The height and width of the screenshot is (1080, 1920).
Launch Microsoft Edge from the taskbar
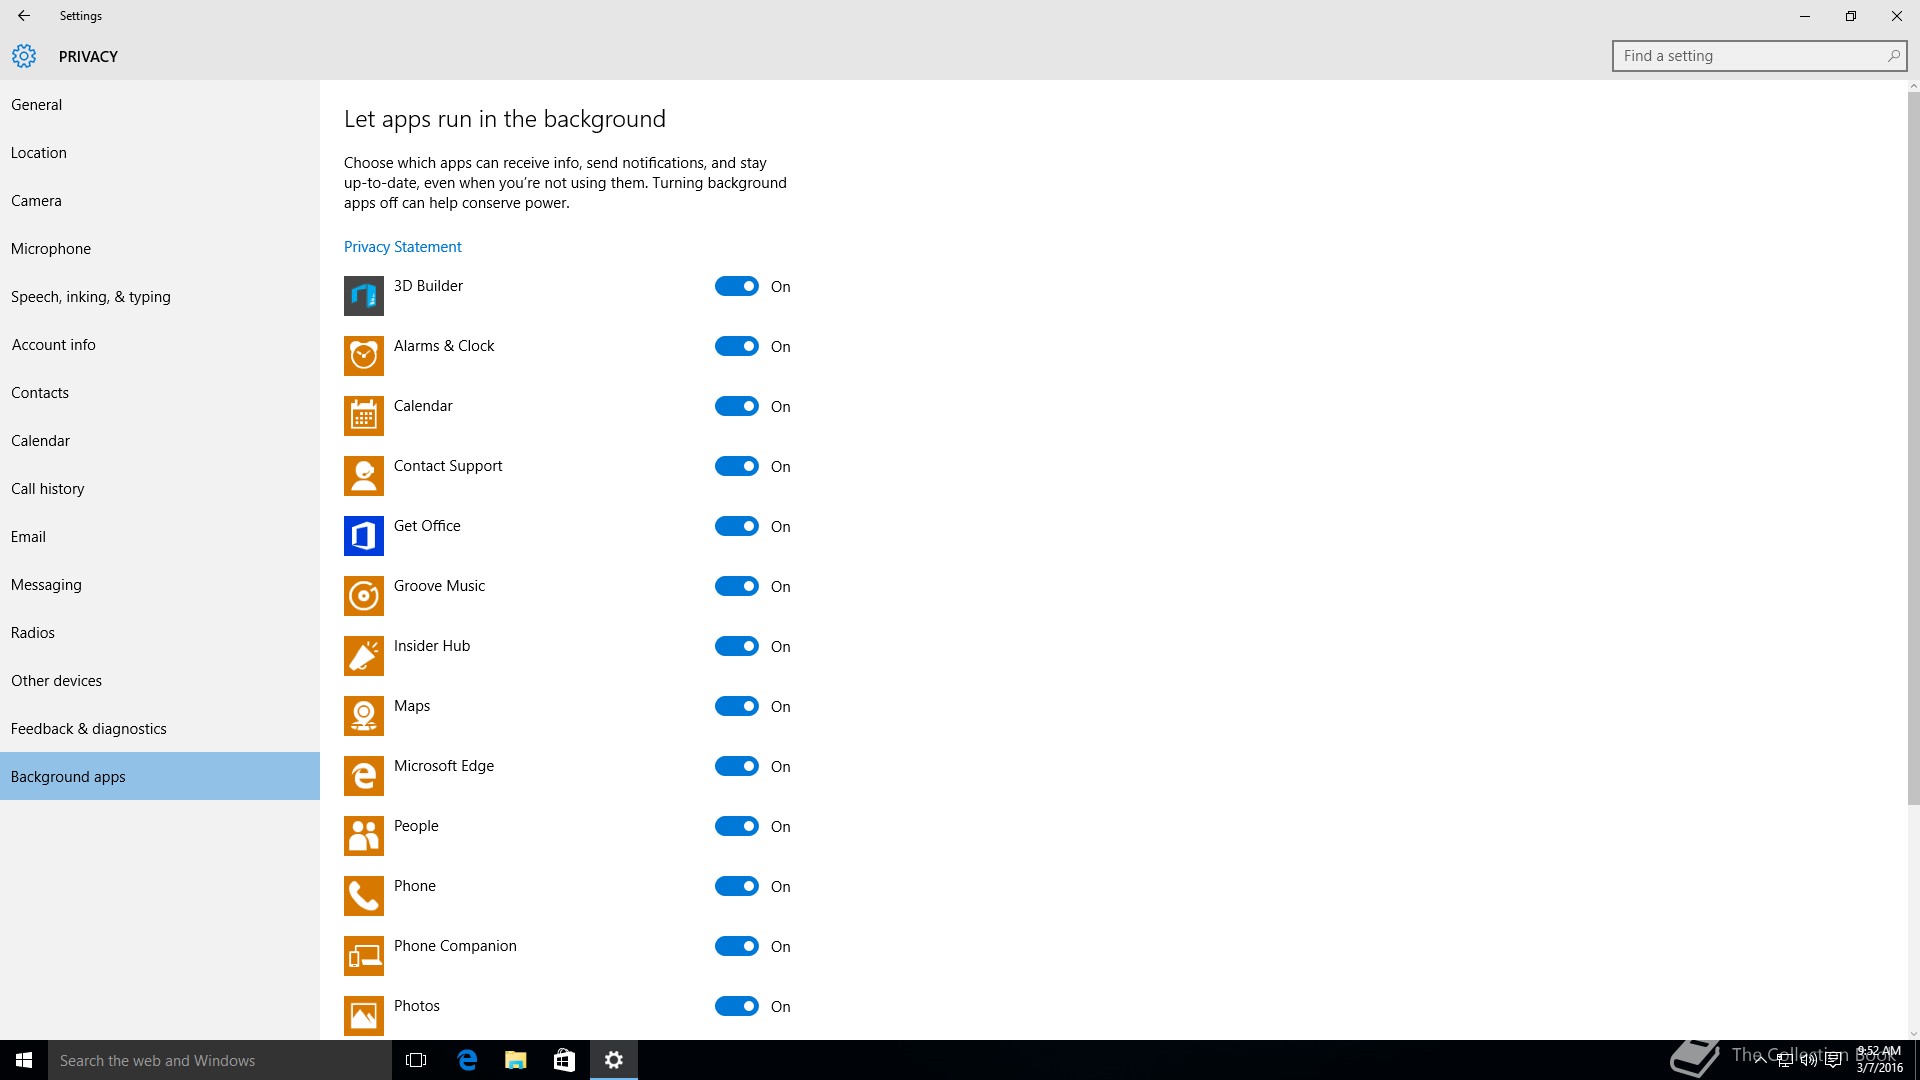click(467, 1060)
